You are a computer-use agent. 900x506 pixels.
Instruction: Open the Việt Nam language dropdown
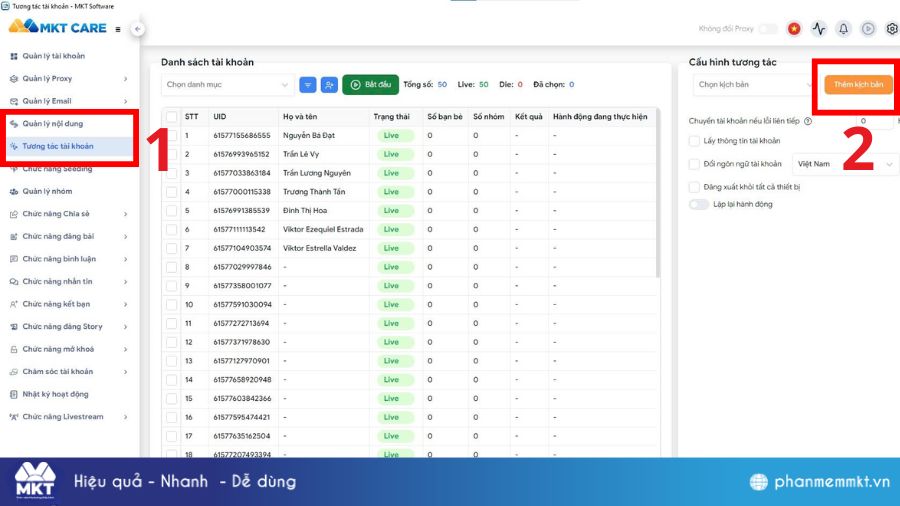coord(845,164)
